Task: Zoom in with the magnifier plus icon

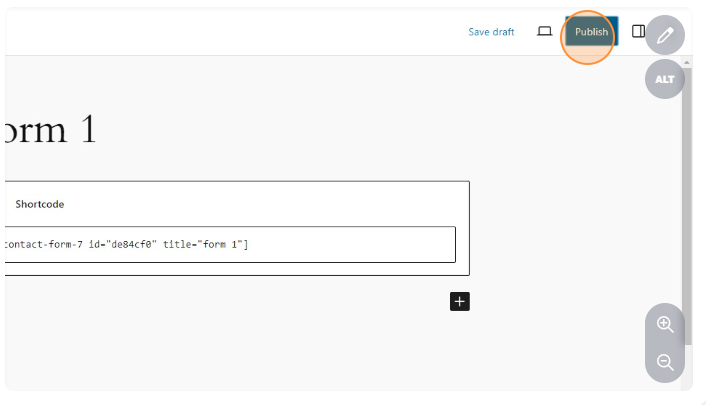Action: 665,324
